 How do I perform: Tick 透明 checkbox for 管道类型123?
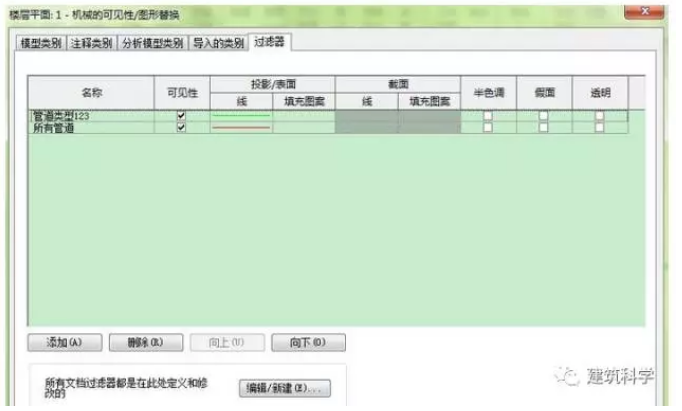600,116
